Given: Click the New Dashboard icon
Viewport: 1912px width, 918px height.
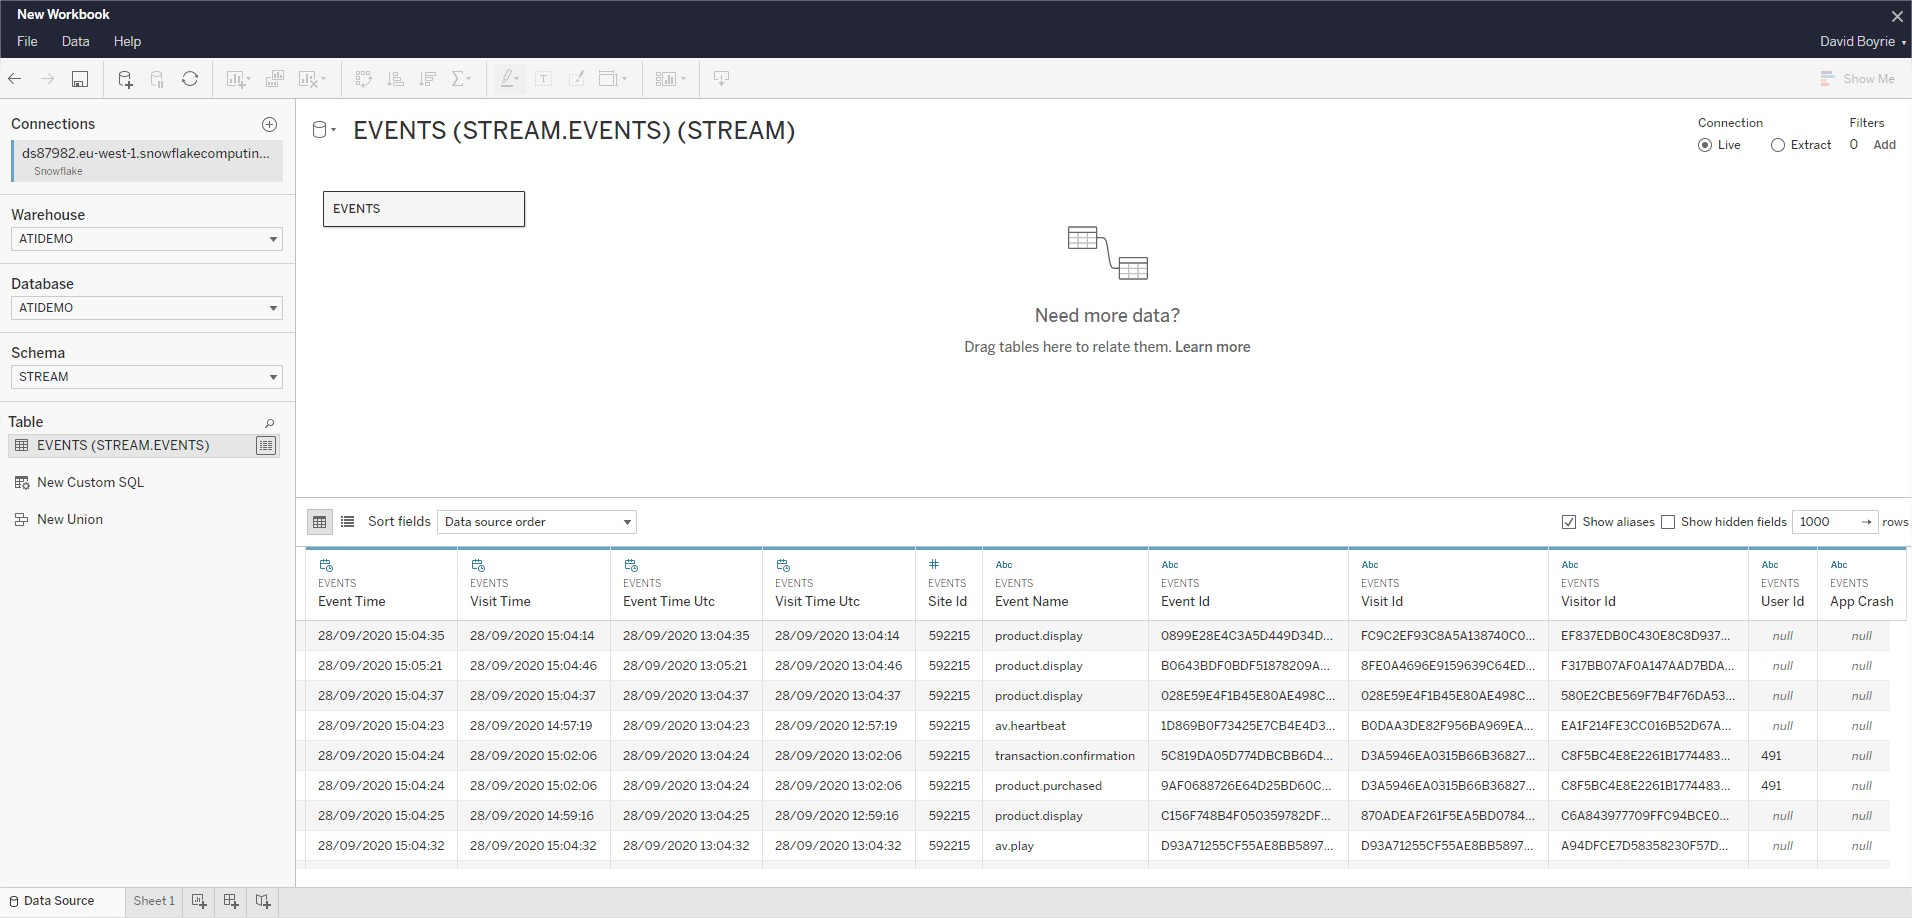Looking at the screenshot, I should pyautogui.click(x=231, y=901).
